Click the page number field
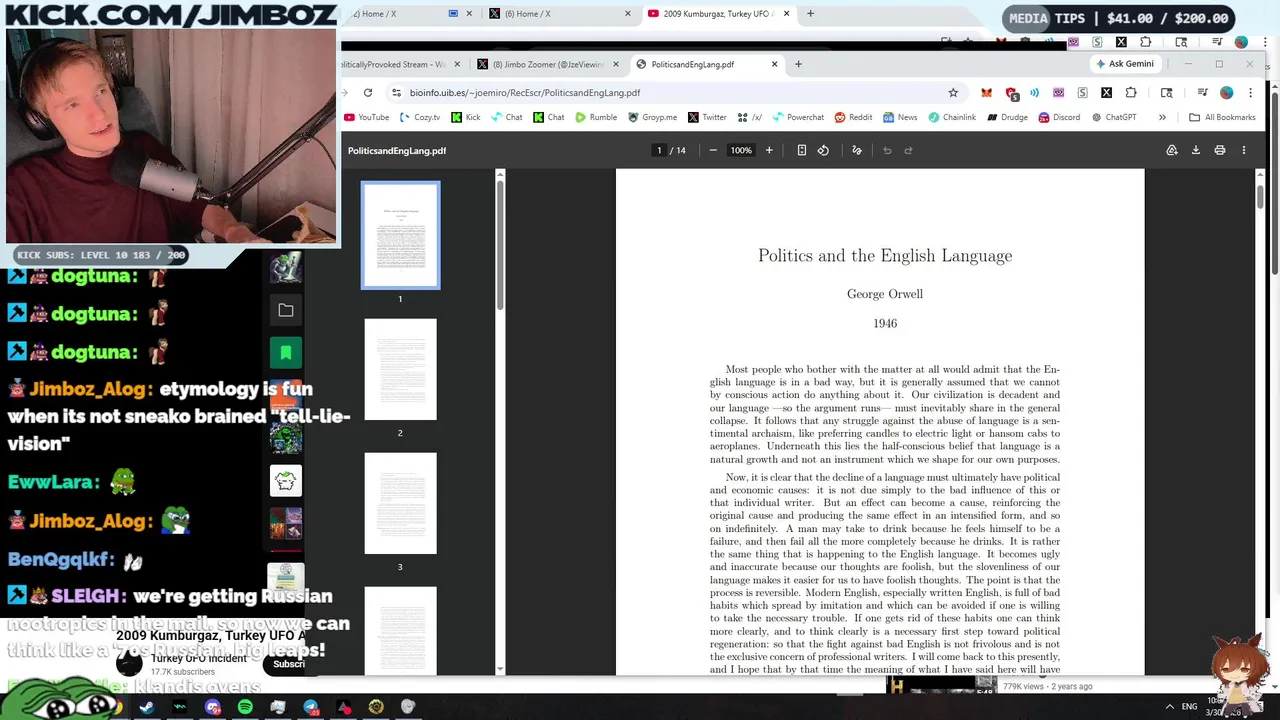The width and height of the screenshot is (1280, 720). coord(659,150)
